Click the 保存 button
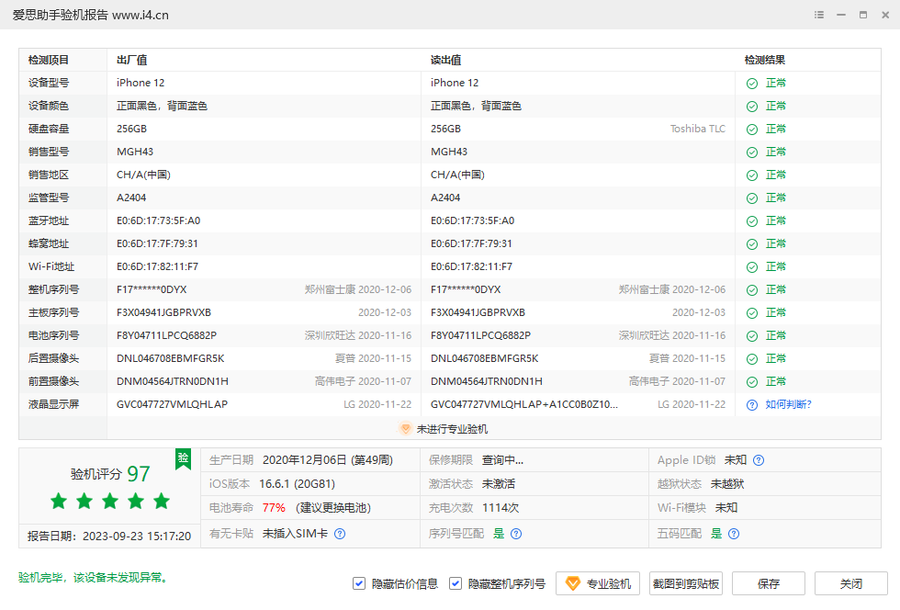This screenshot has height=610, width=900. 769,584
